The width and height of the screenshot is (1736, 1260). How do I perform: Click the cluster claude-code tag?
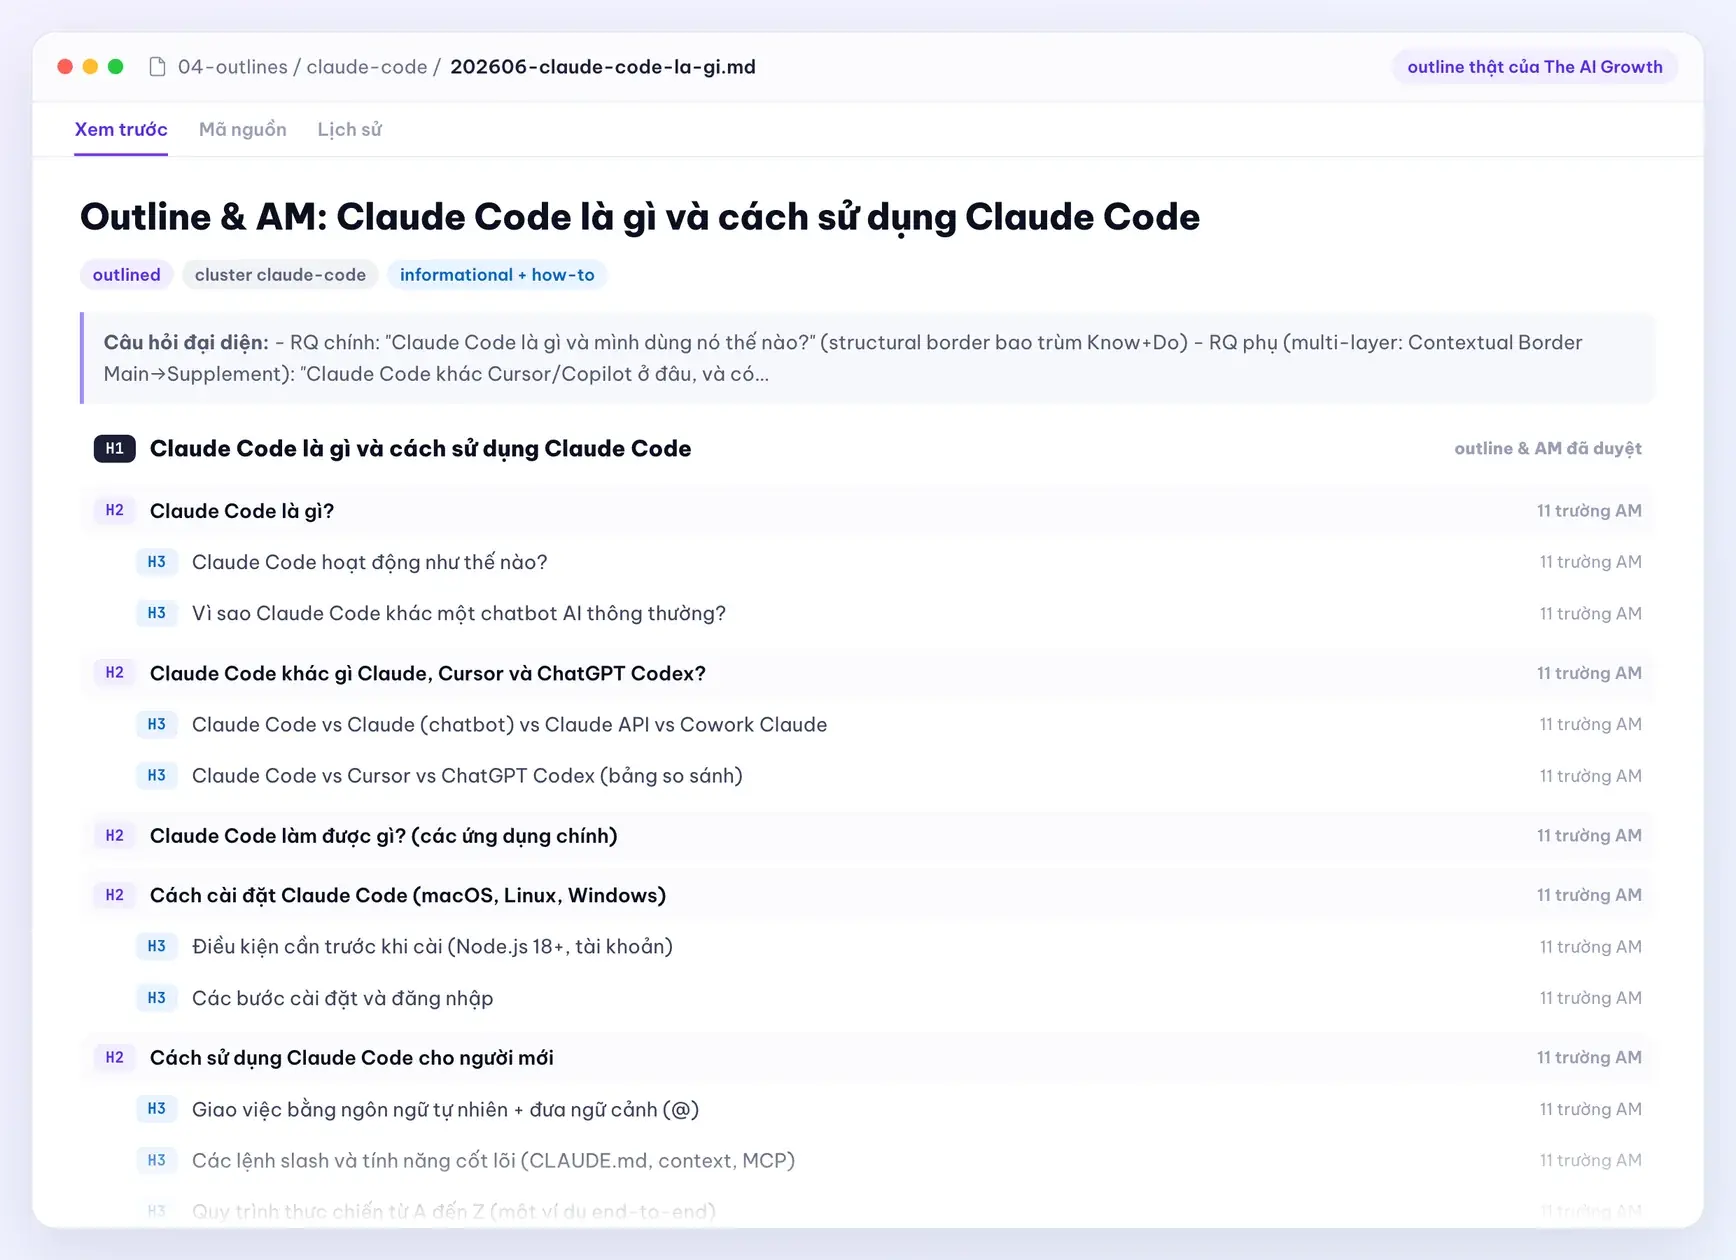(x=280, y=275)
